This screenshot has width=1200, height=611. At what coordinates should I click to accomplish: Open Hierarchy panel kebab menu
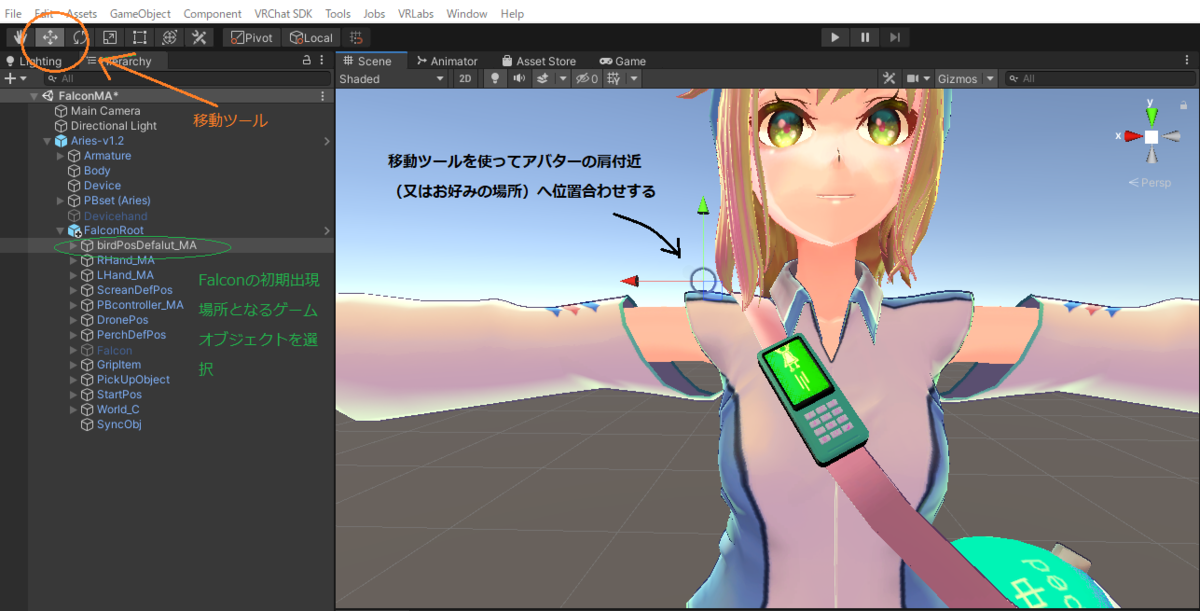pos(322,61)
